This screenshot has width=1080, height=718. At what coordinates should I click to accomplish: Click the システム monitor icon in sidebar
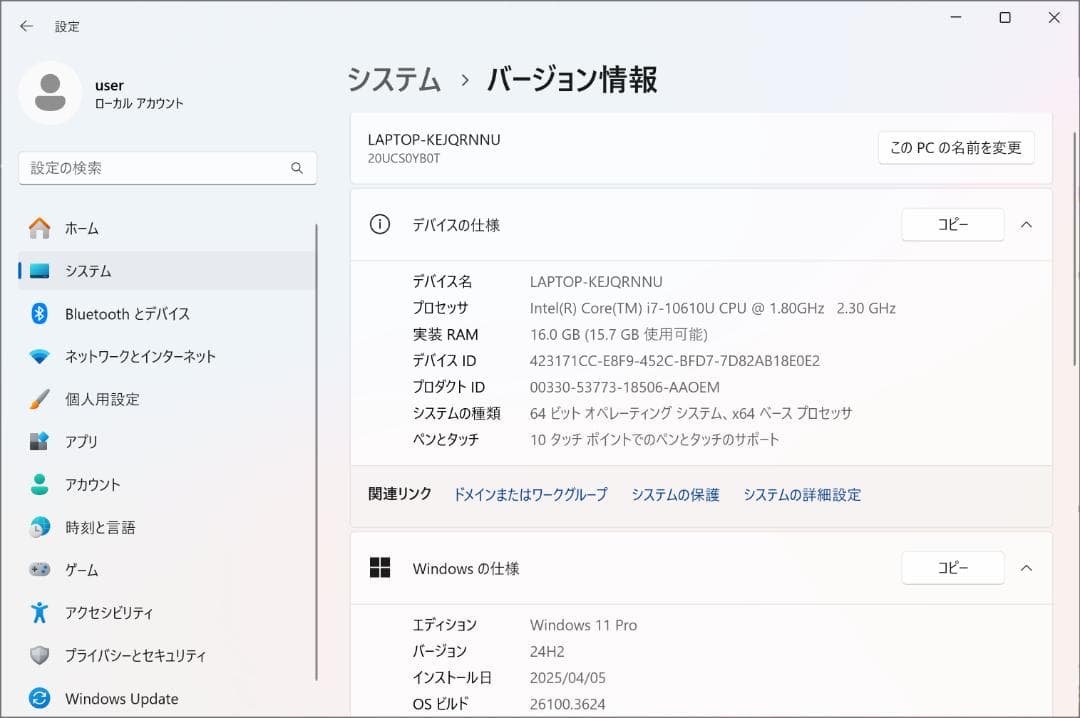[x=39, y=271]
